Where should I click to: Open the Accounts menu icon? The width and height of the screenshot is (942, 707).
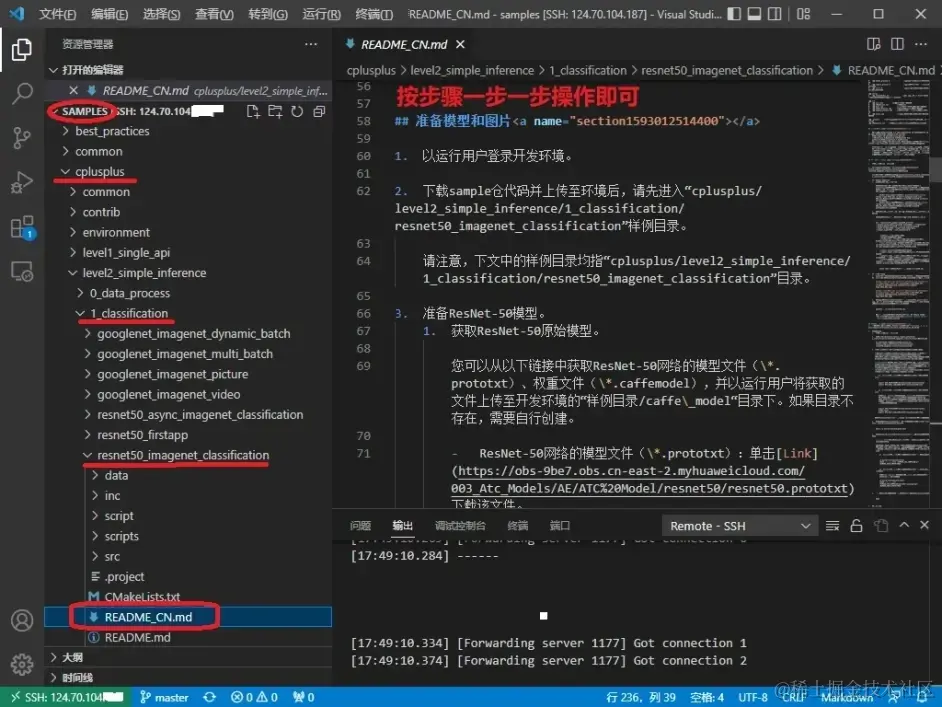pyautogui.click(x=22, y=620)
